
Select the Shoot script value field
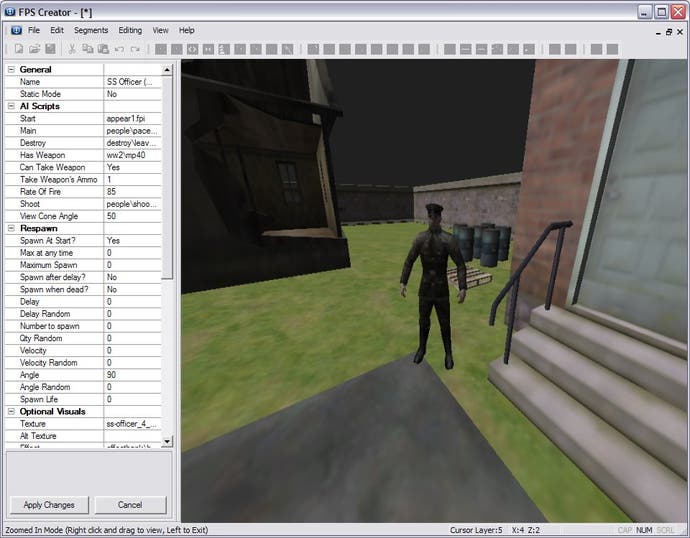pos(133,204)
